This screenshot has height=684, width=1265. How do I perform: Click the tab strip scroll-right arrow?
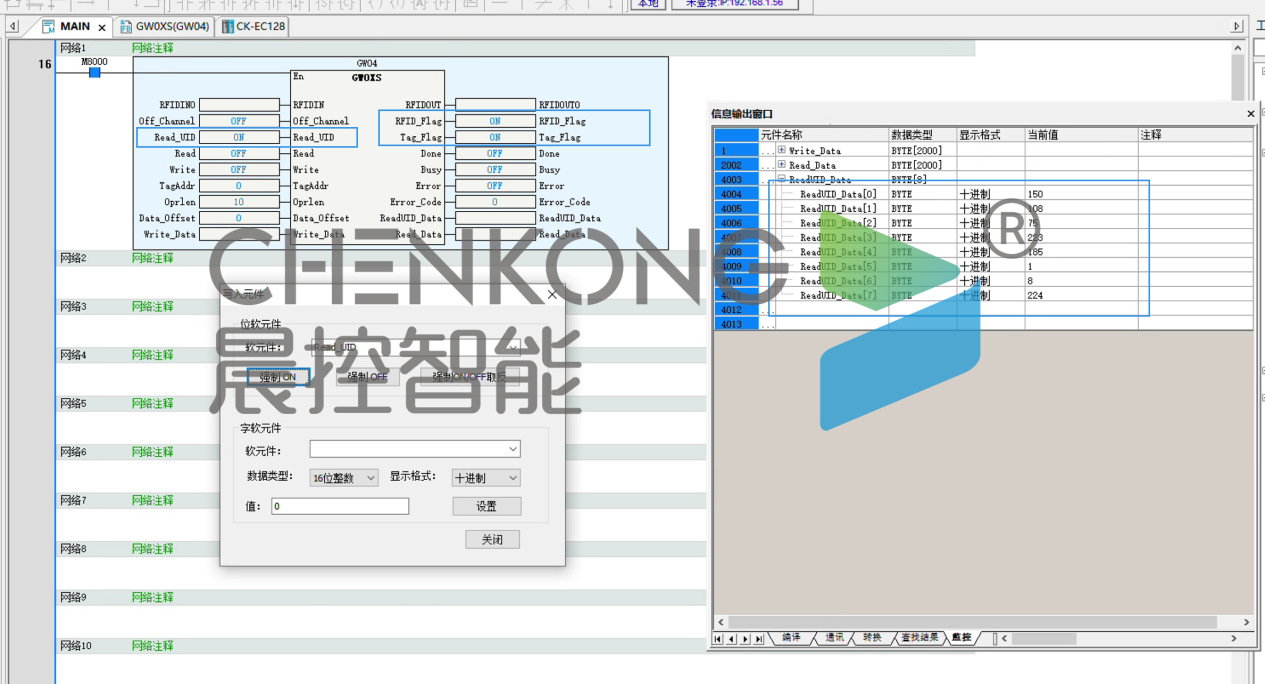pyautogui.click(x=1237, y=27)
